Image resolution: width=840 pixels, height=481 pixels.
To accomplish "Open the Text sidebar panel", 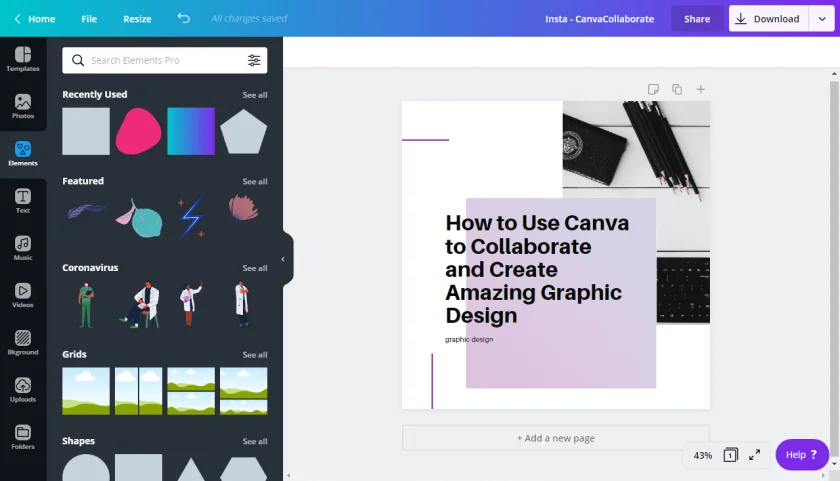I will (x=23, y=201).
